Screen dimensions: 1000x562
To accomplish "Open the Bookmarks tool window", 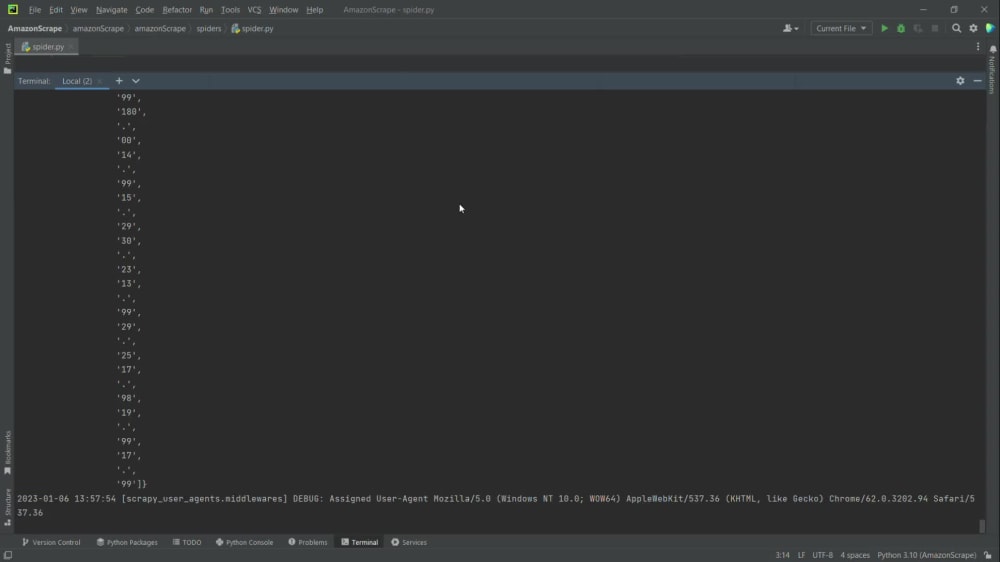I will (7, 452).
